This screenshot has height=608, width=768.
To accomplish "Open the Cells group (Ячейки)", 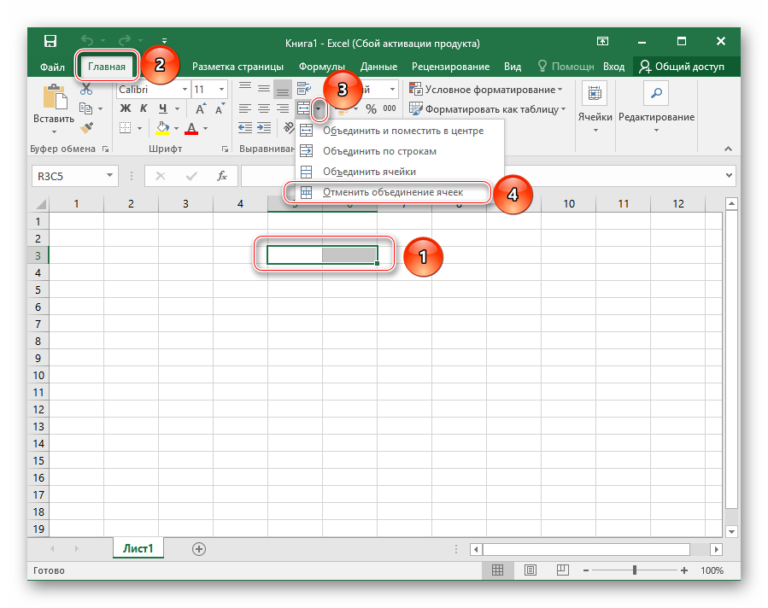I will click(x=595, y=109).
